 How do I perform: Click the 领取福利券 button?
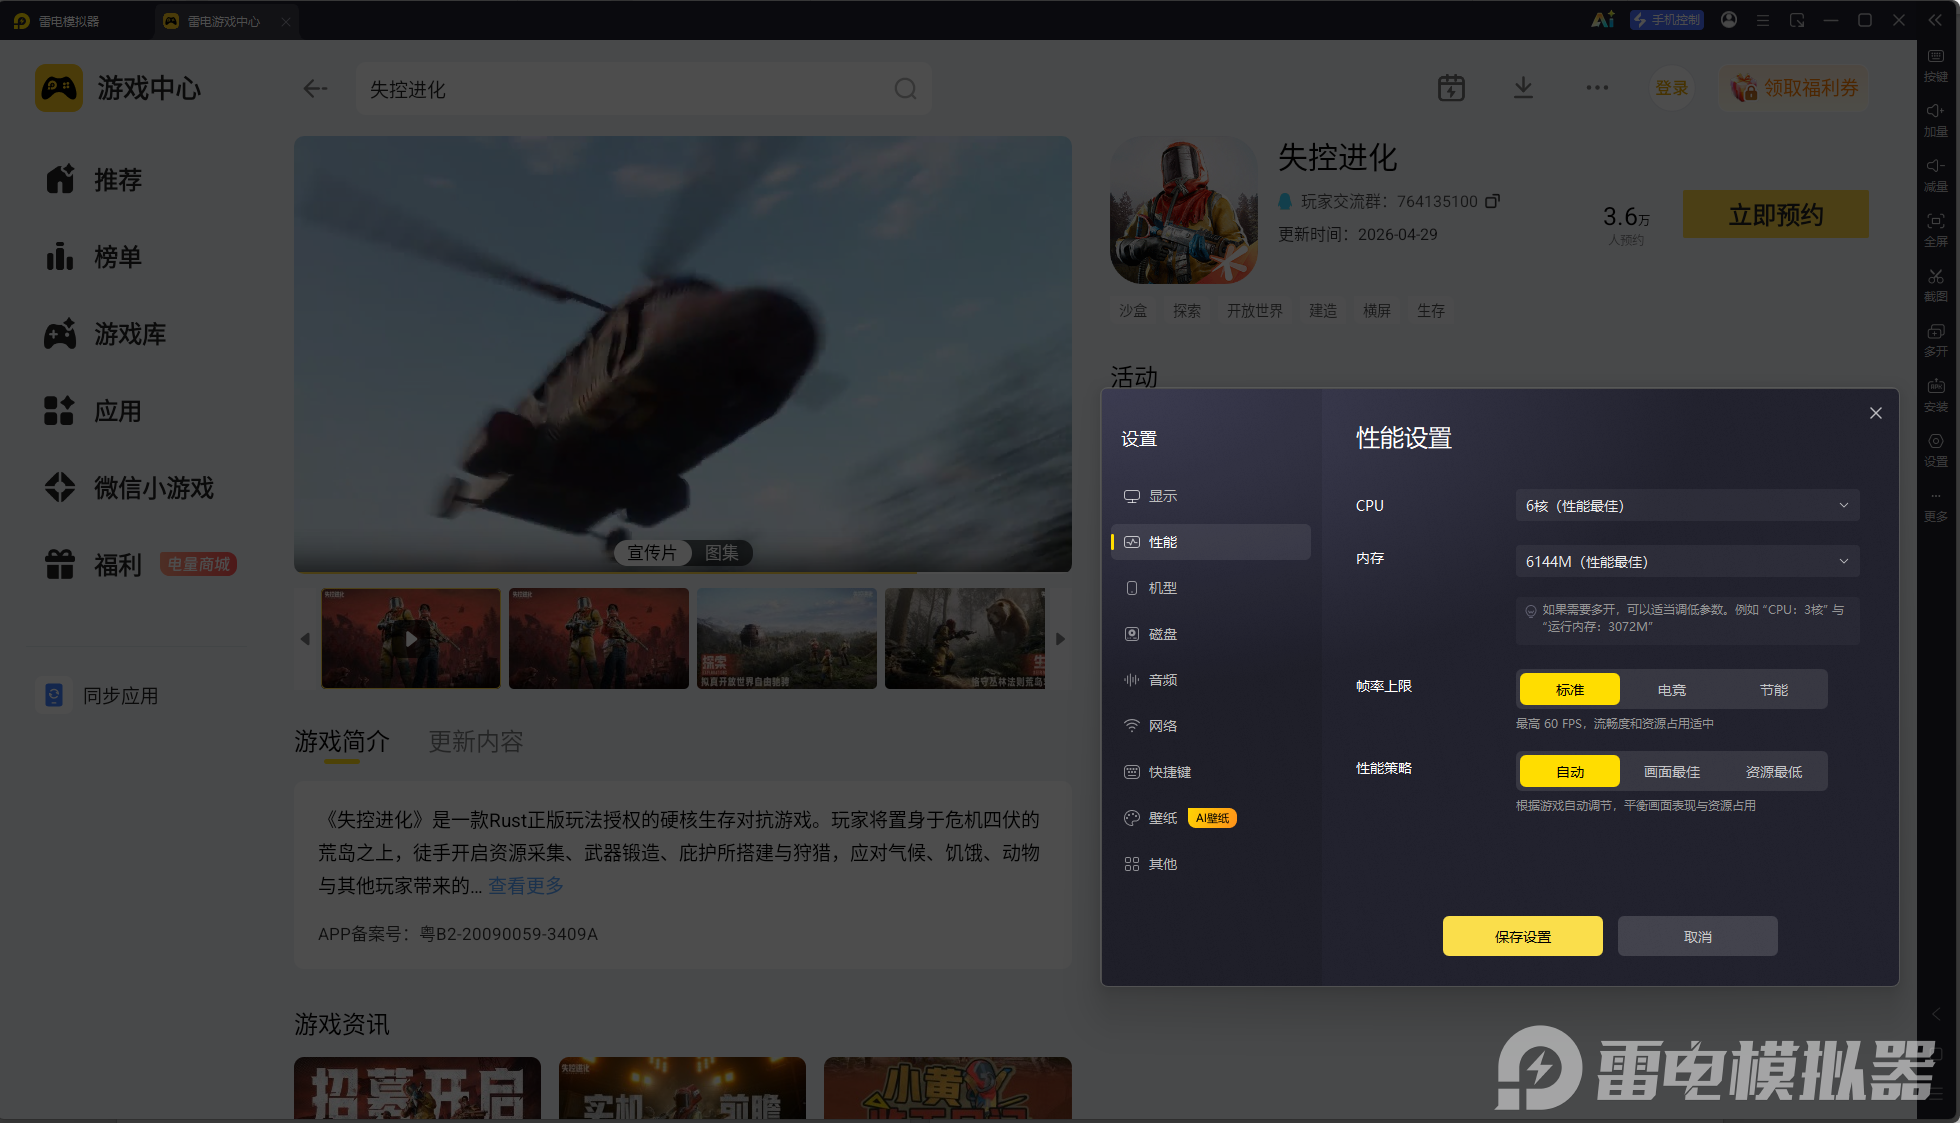pyautogui.click(x=1795, y=88)
